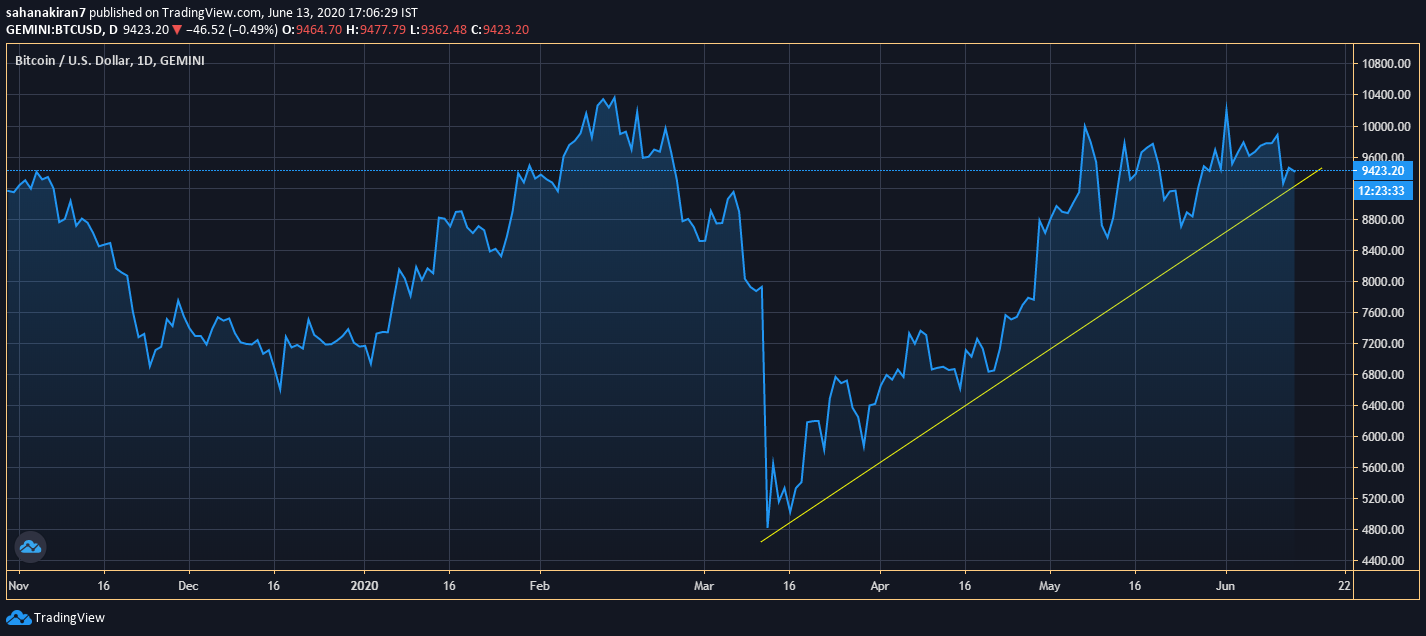This screenshot has height=636, width=1426.
Task: Click the 6400.00 price axis label
Action: pyautogui.click(x=1384, y=405)
